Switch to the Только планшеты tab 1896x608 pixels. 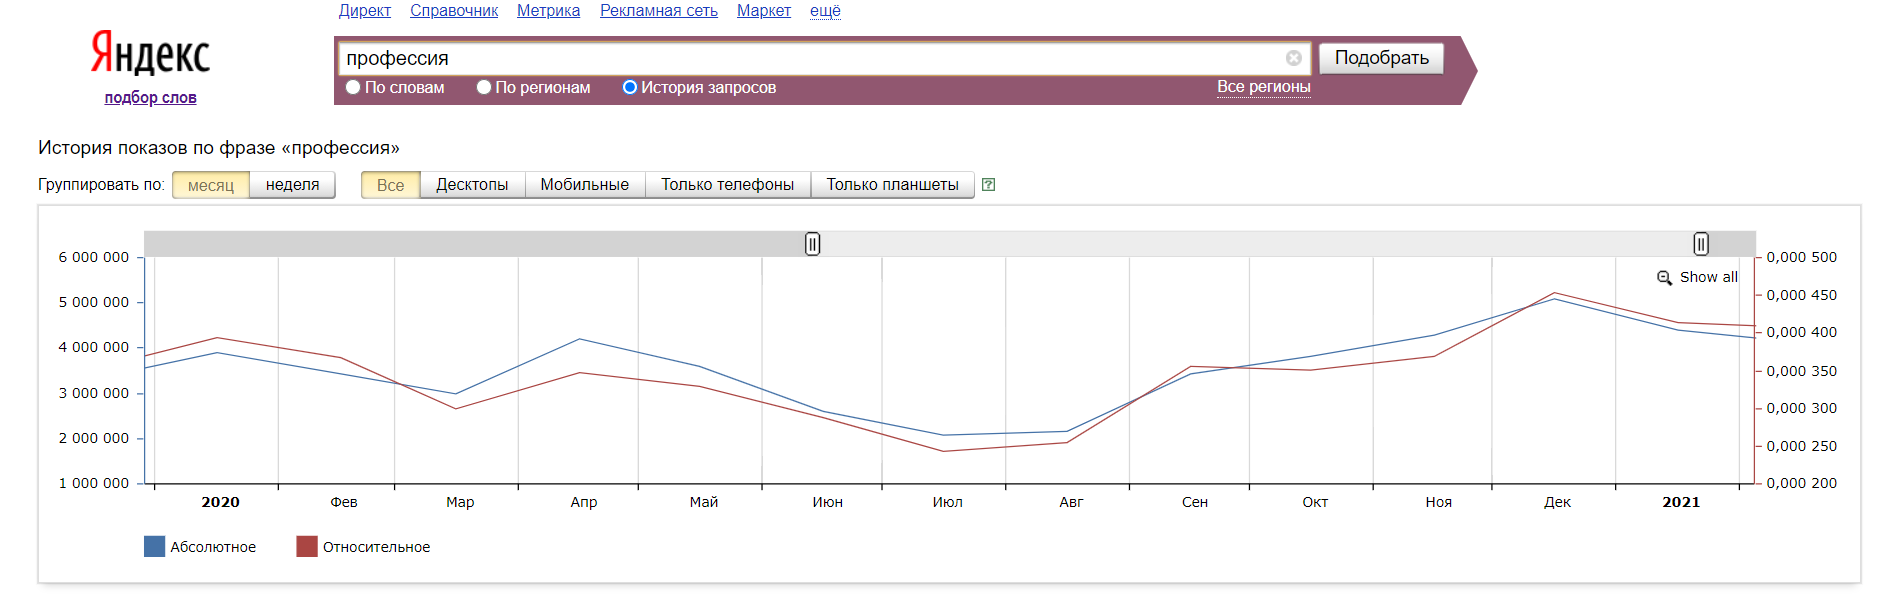[892, 185]
